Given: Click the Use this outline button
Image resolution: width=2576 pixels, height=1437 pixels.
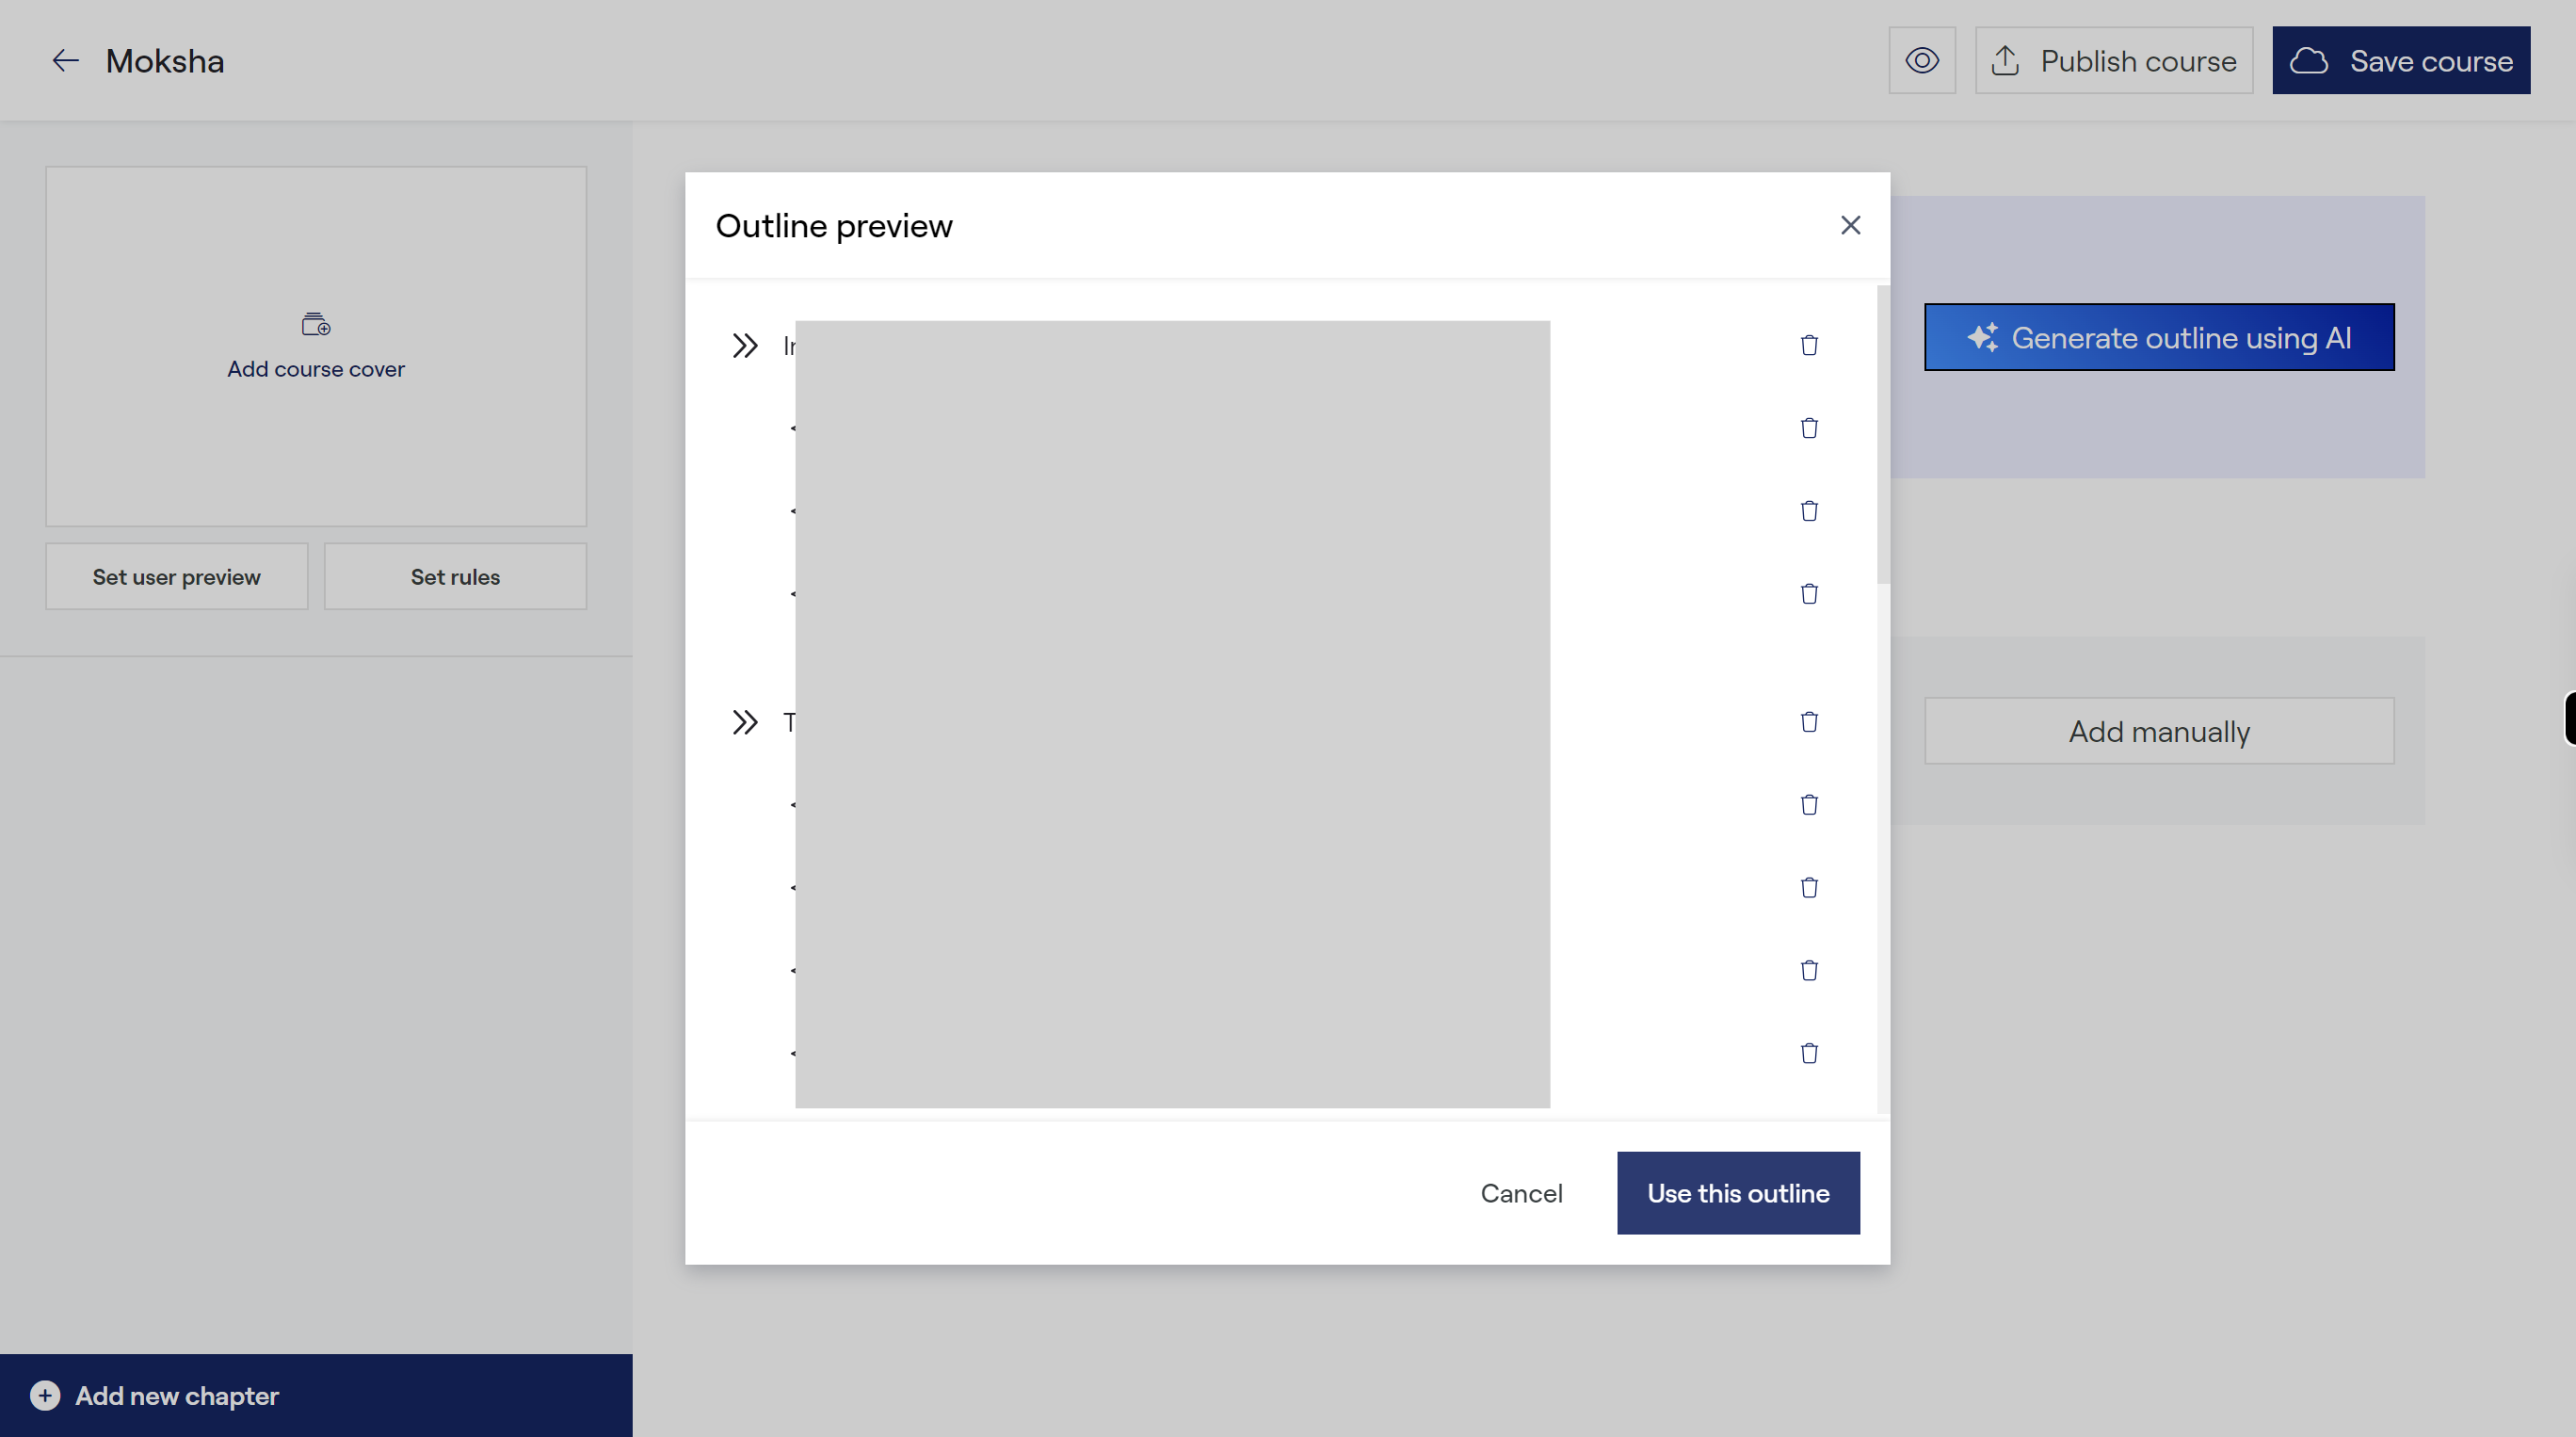Looking at the screenshot, I should 1737,1191.
